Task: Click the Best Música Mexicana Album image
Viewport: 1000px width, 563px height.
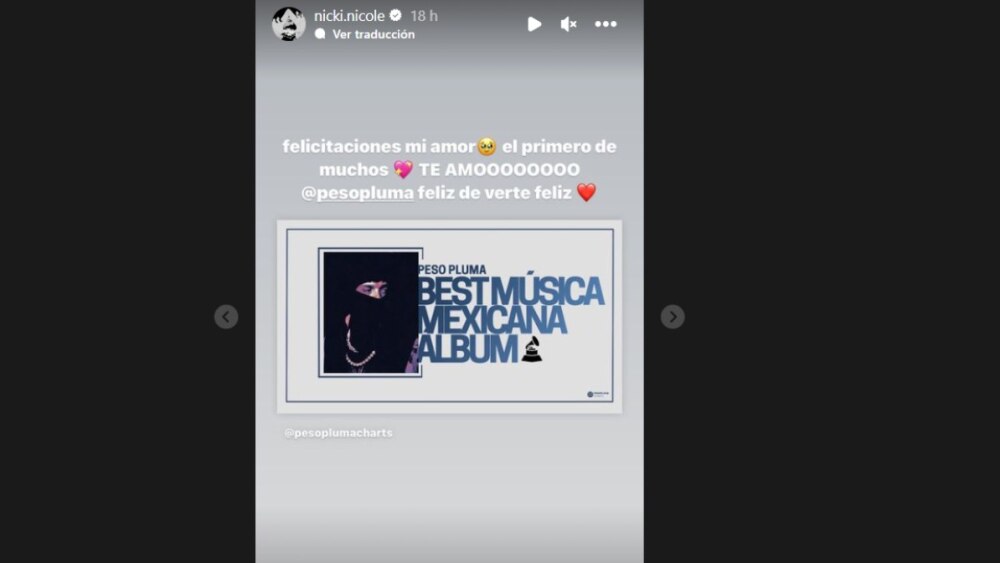Action: 450,316
